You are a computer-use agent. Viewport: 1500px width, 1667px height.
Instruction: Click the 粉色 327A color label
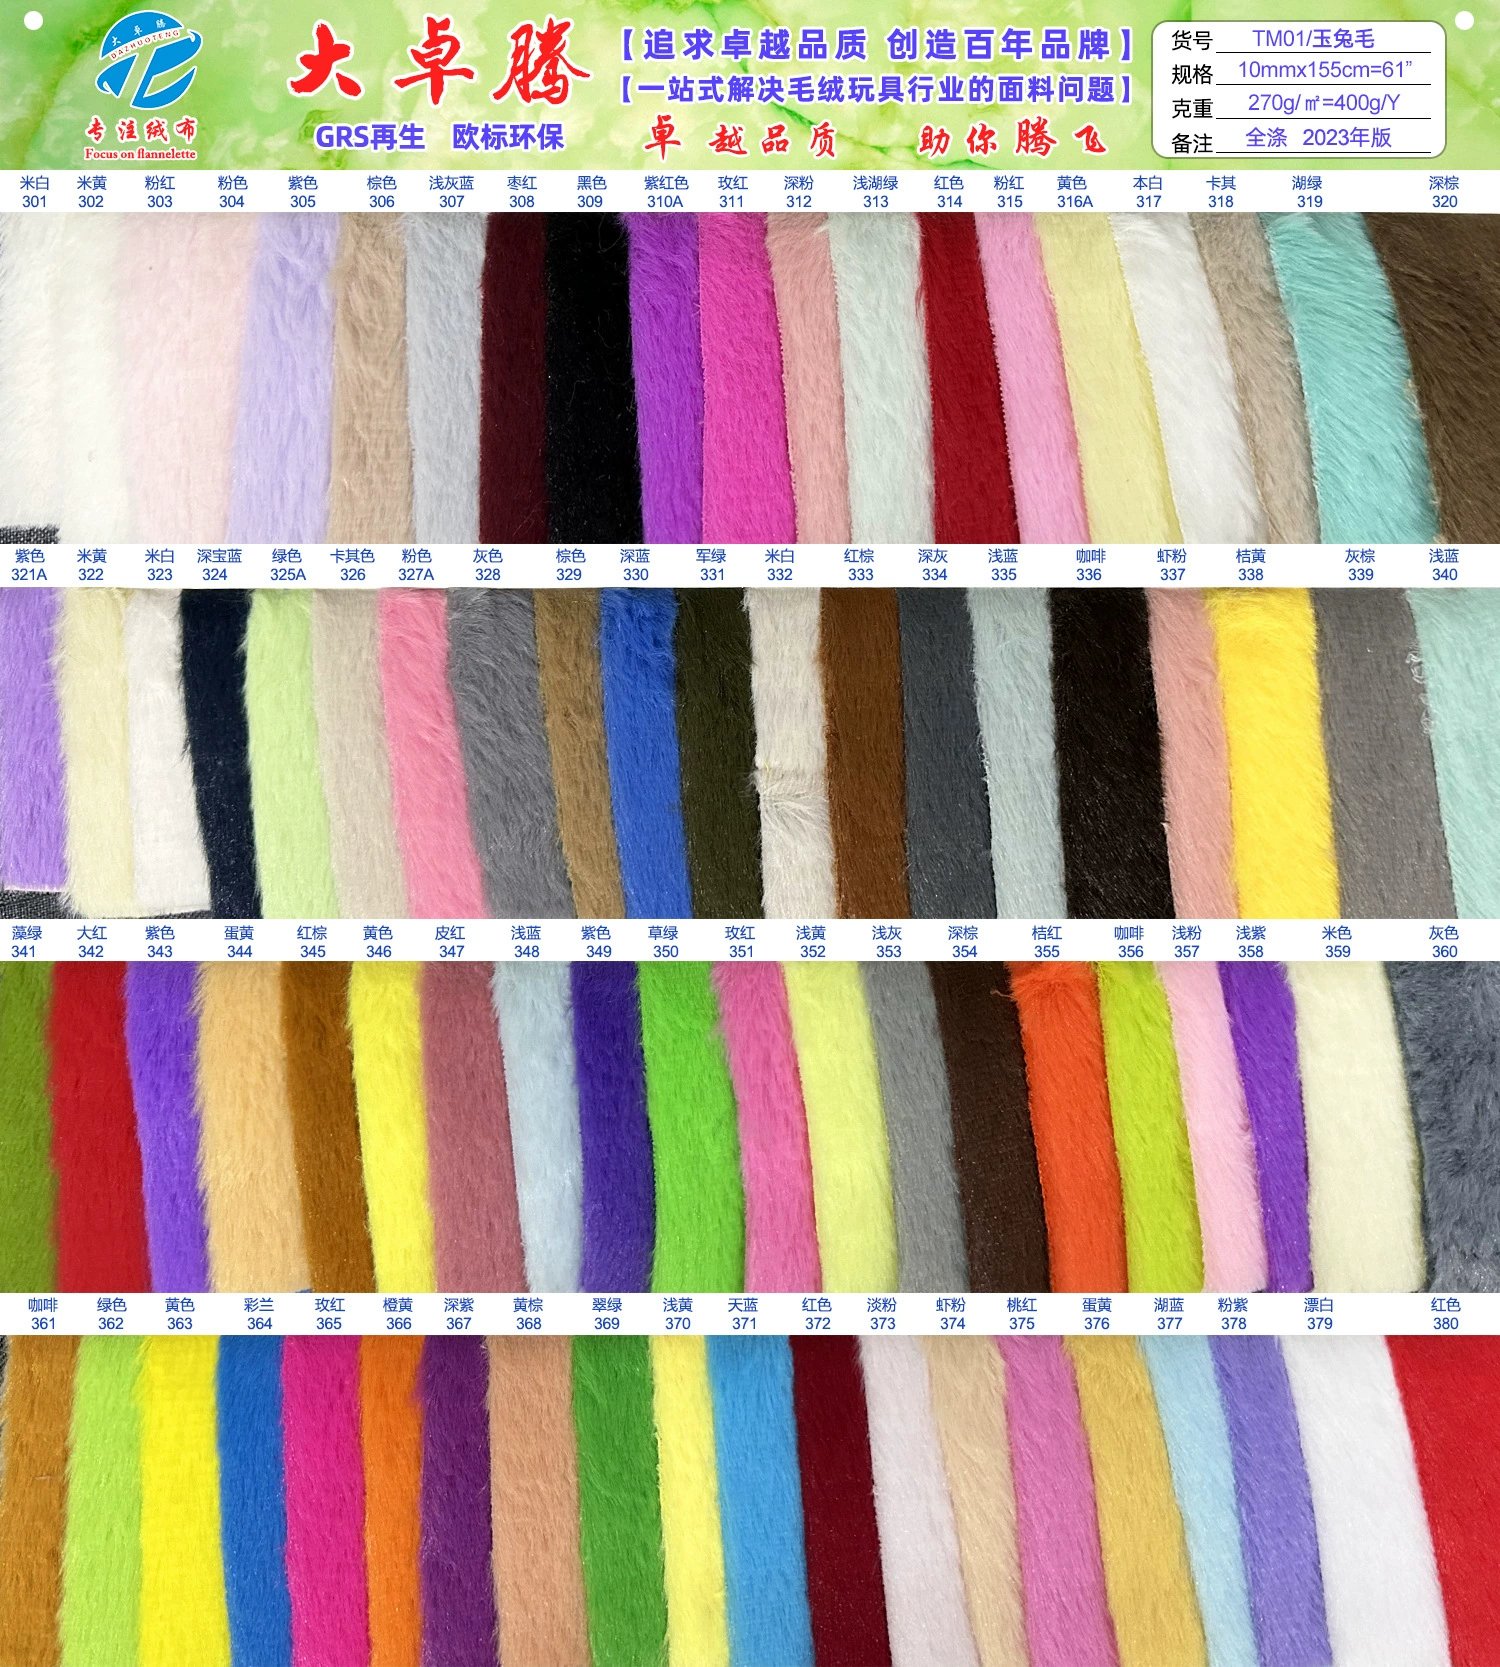tap(416, 565)
